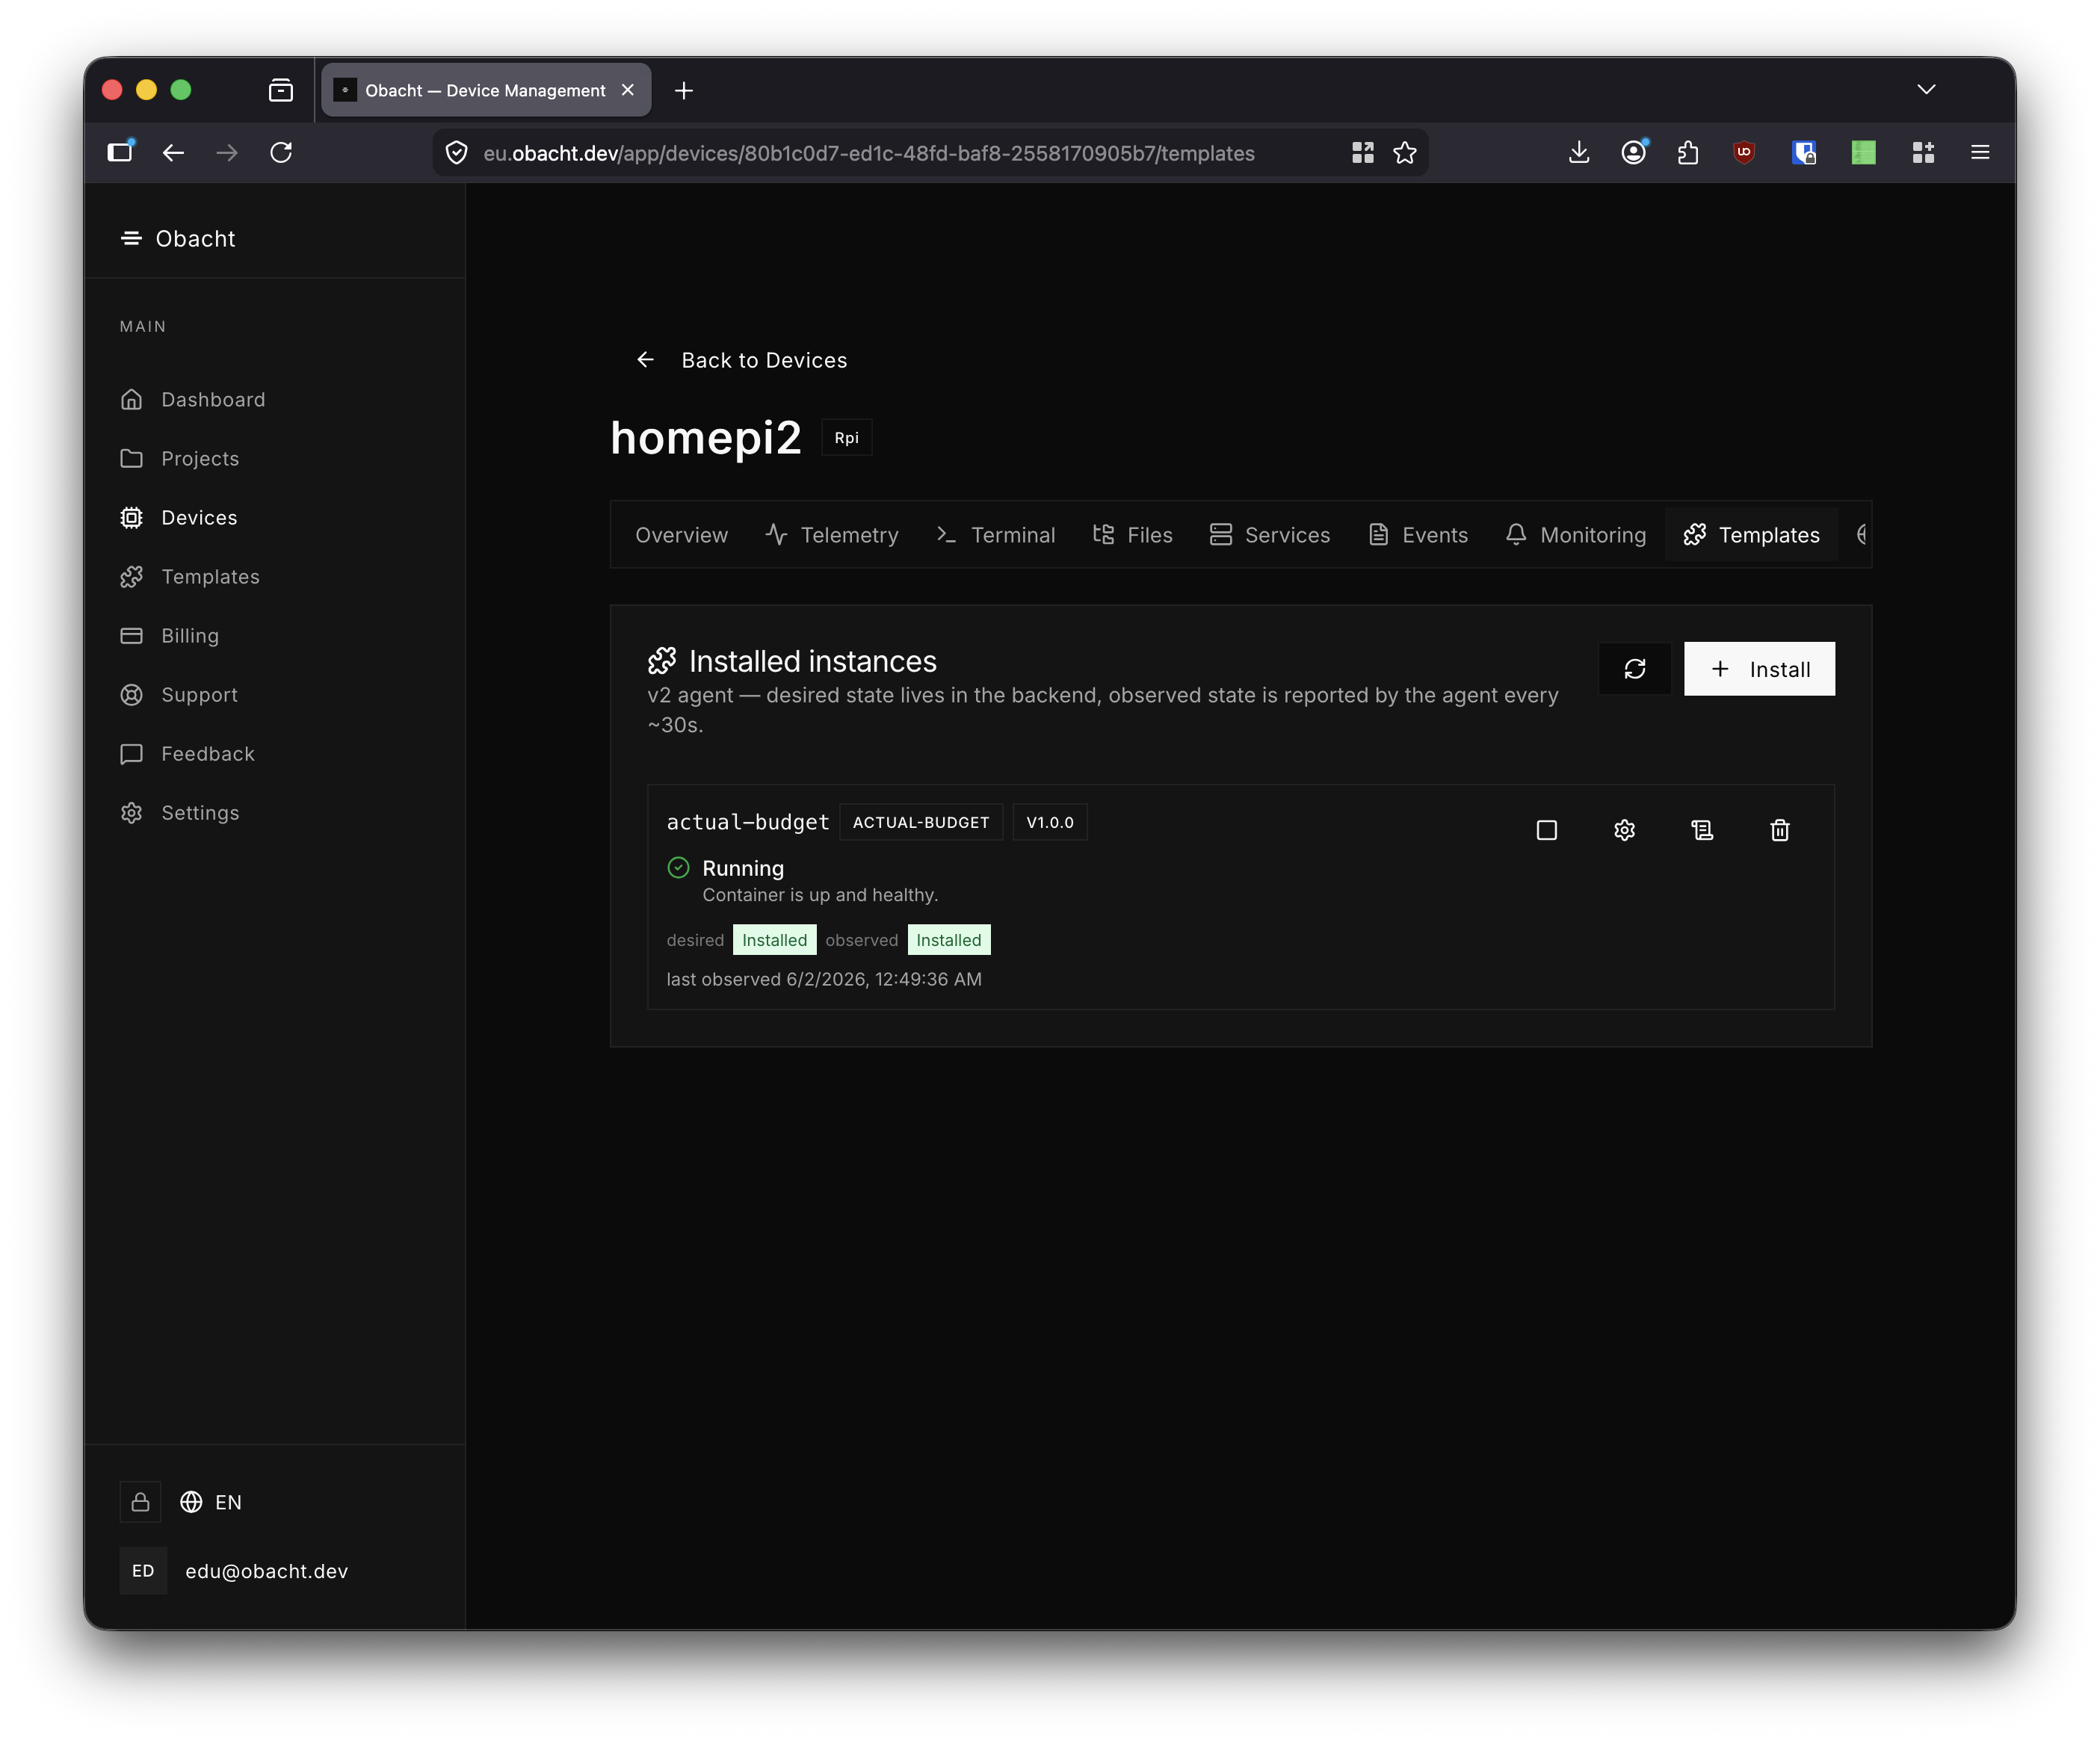The height and width of the screenshot is (1741, 2100).
Task: Go to the Monitoring tab
Action: tap(1575, 535)
